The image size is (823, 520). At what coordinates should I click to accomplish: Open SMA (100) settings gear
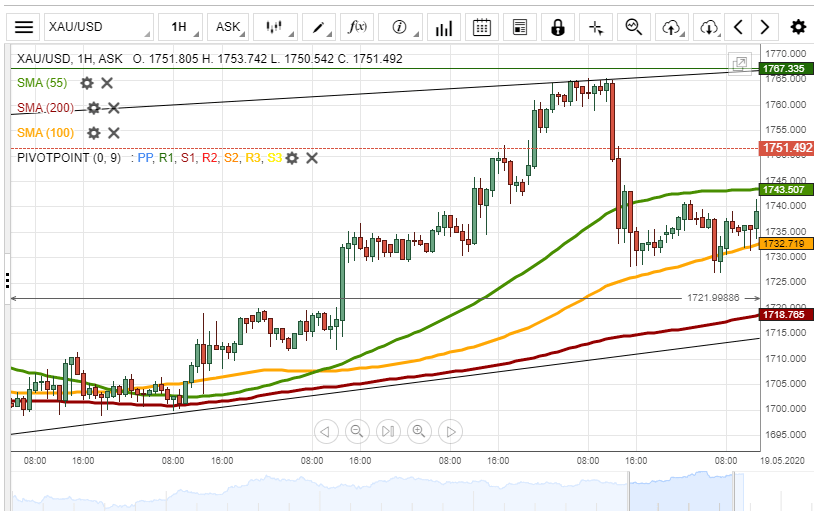(x=93, y=133)
